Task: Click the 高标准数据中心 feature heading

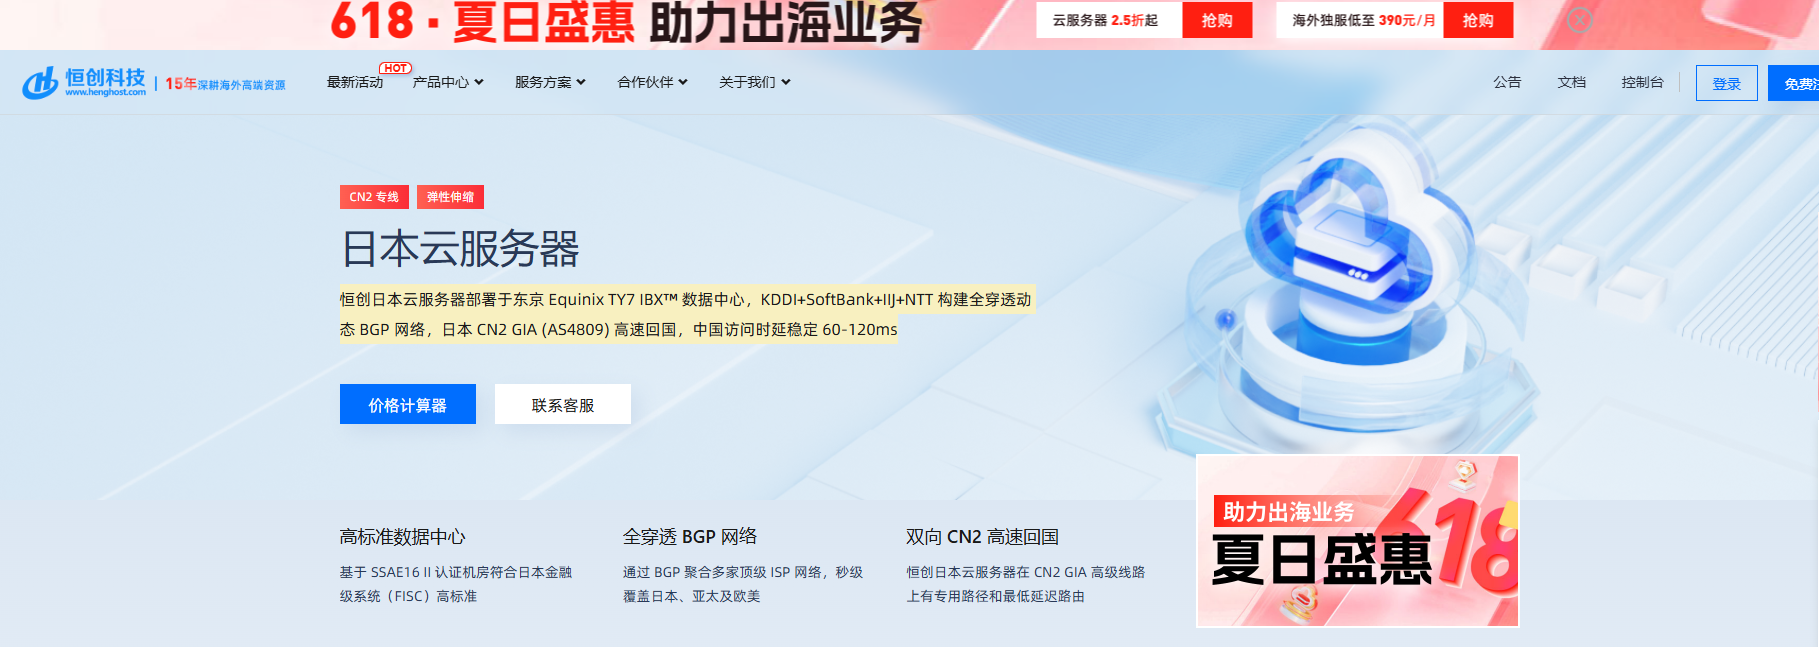Action: coord(402,537)
